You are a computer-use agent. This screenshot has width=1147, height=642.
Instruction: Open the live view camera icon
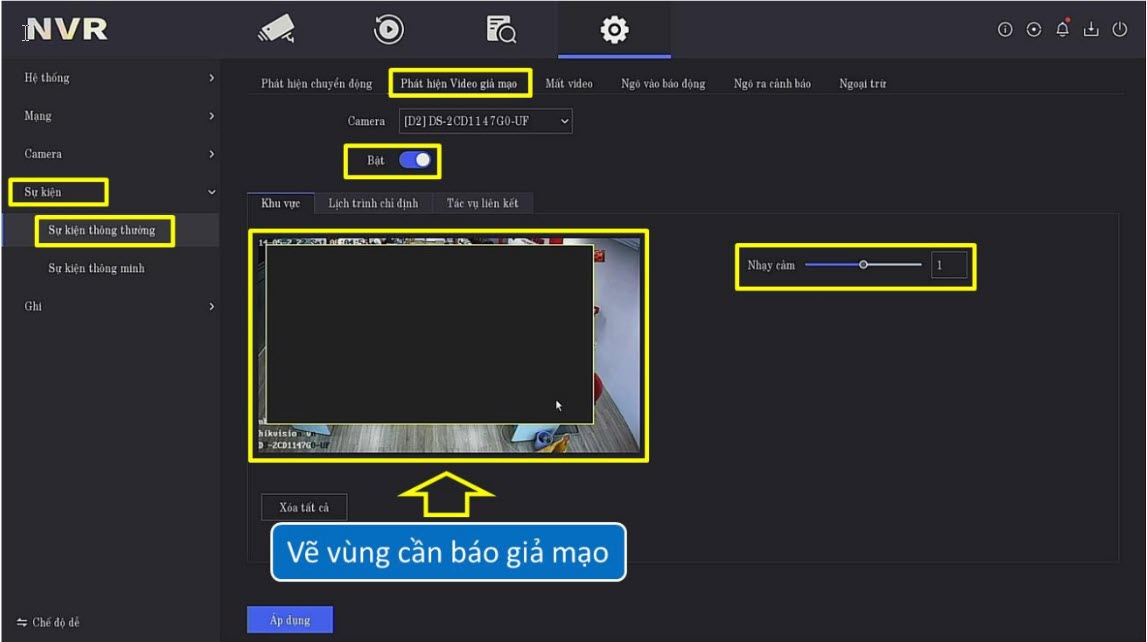click(x=275, y=30)
